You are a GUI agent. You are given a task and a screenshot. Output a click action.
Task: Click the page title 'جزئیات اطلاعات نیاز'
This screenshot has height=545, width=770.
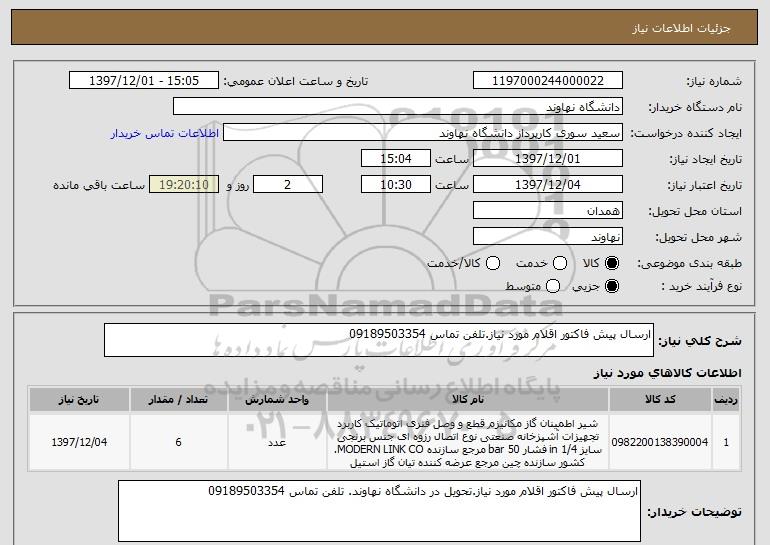tap(681, 28)
